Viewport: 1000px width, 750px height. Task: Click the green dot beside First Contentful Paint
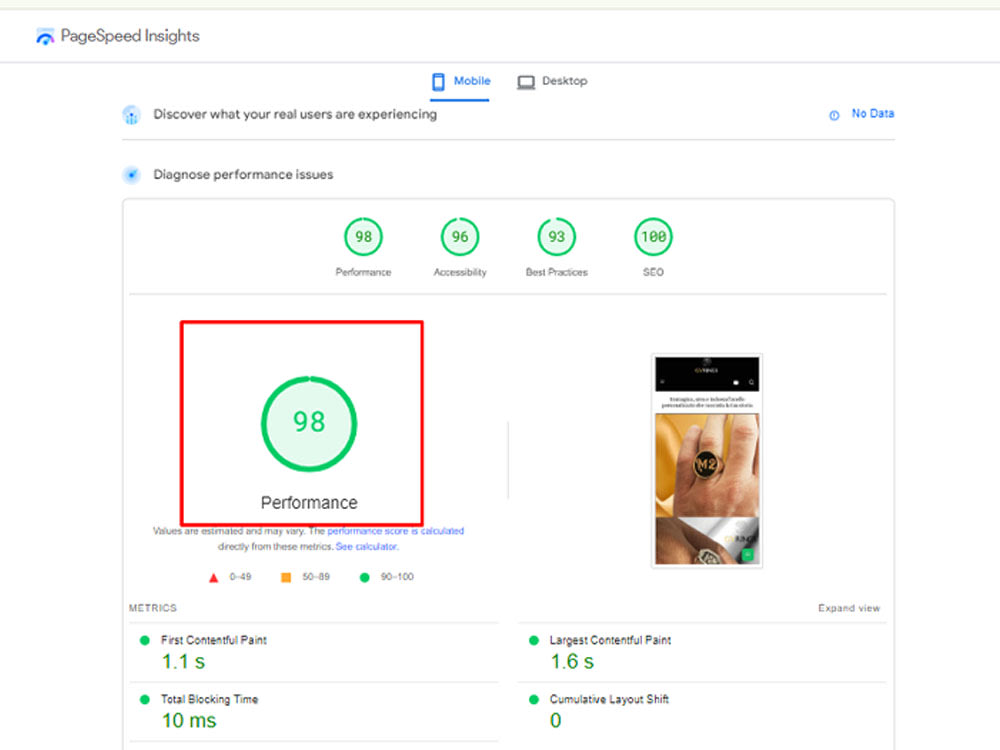click(x=145, y=640)
